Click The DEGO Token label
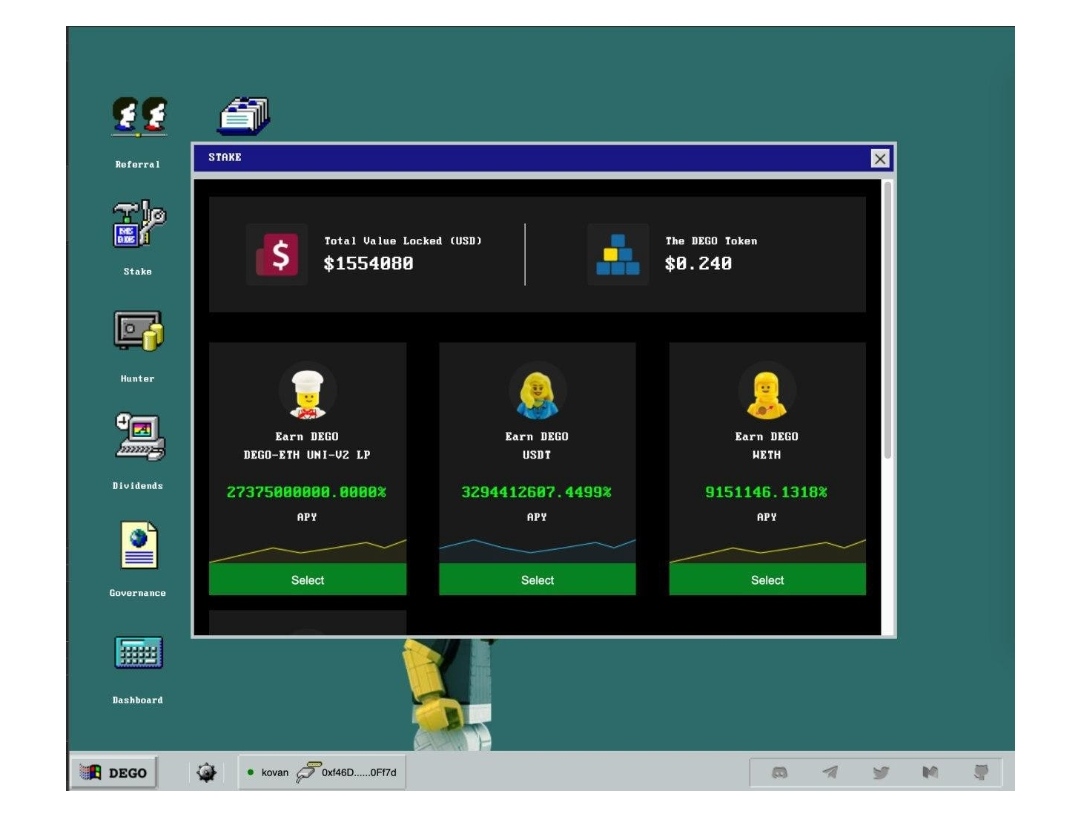This screenshot has height=830, width=1080. 712,240
